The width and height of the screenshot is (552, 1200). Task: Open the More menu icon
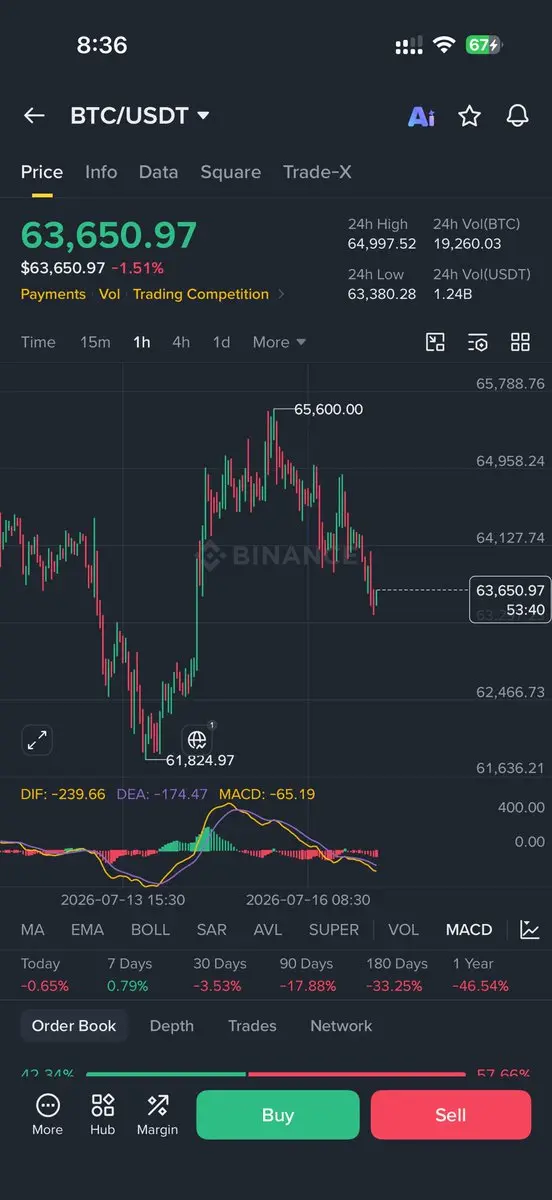47,1114
